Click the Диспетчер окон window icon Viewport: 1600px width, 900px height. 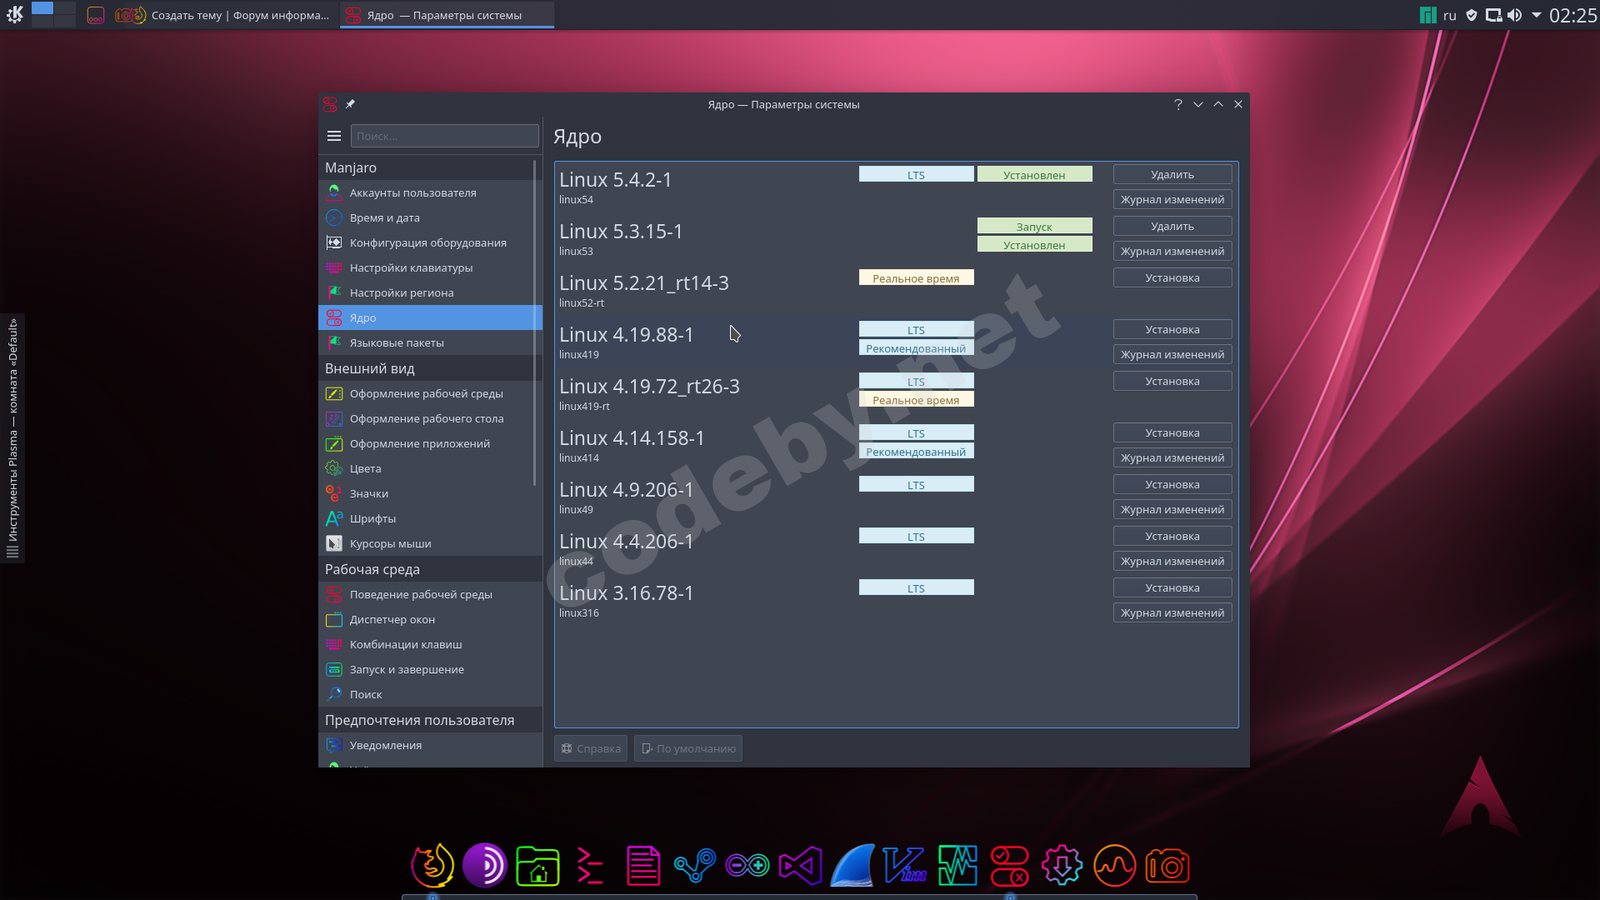tap(334, 619)
